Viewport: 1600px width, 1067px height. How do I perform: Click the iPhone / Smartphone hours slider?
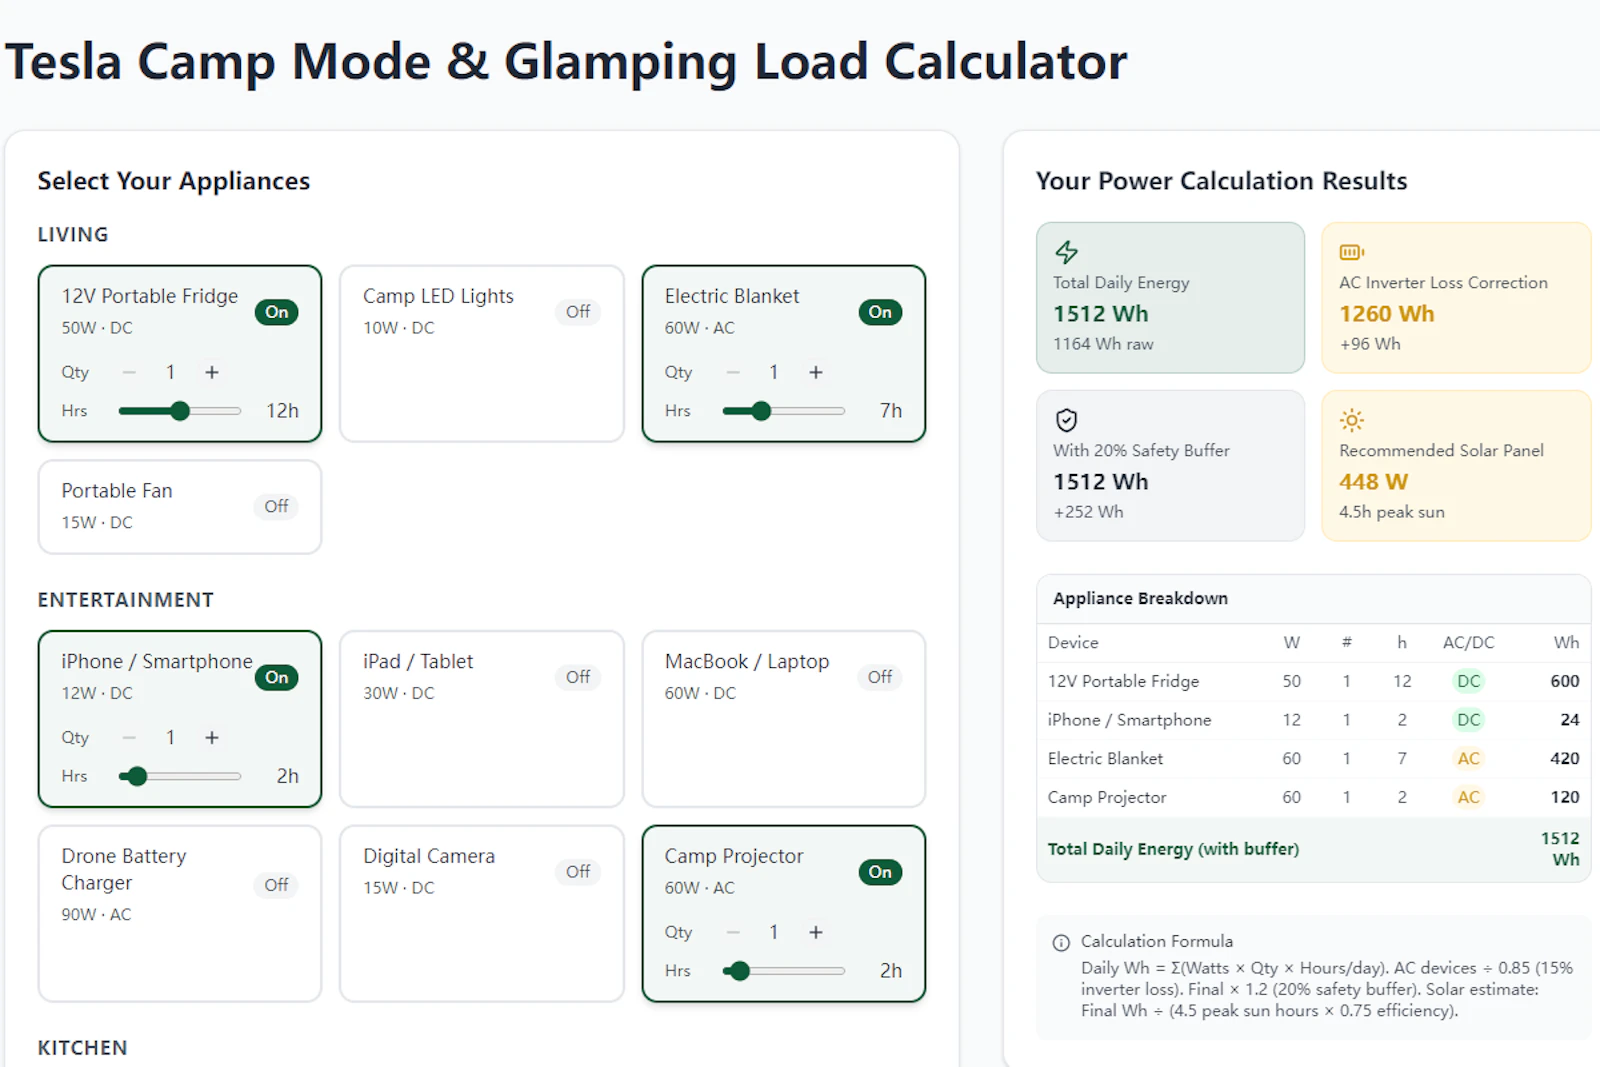(x=180, y=776)
